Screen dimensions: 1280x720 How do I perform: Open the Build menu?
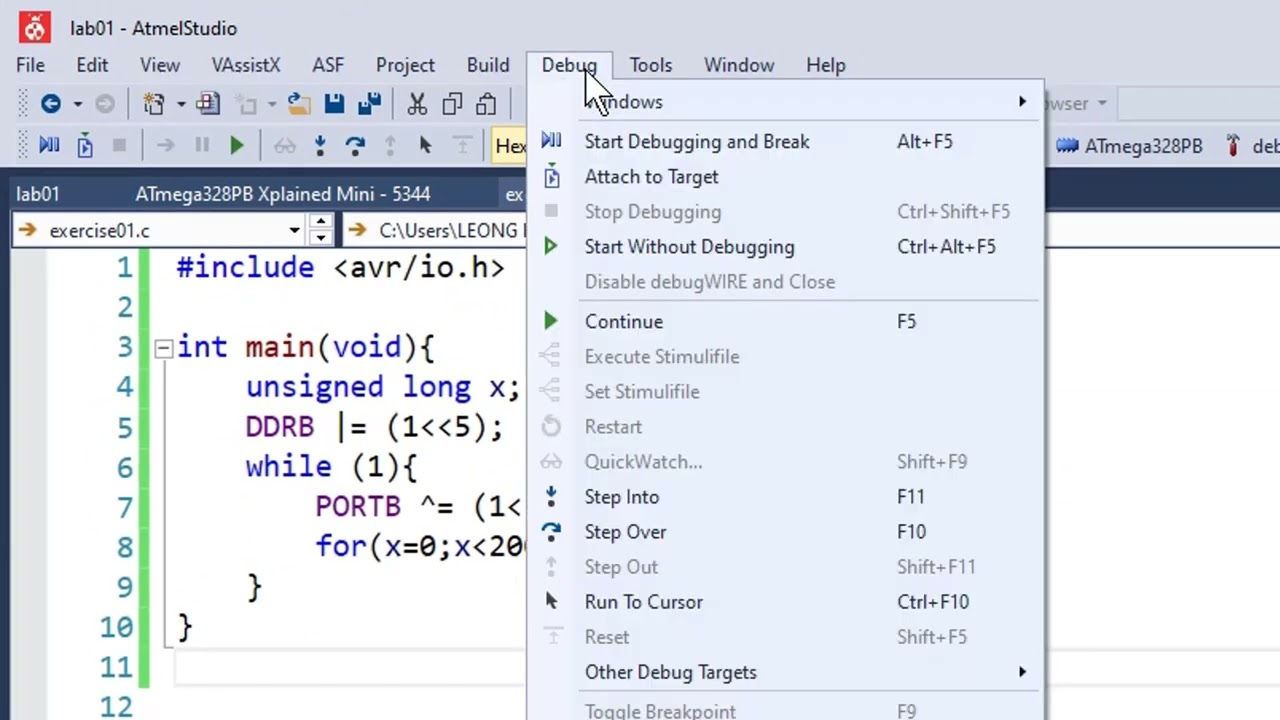click(487, 65)
